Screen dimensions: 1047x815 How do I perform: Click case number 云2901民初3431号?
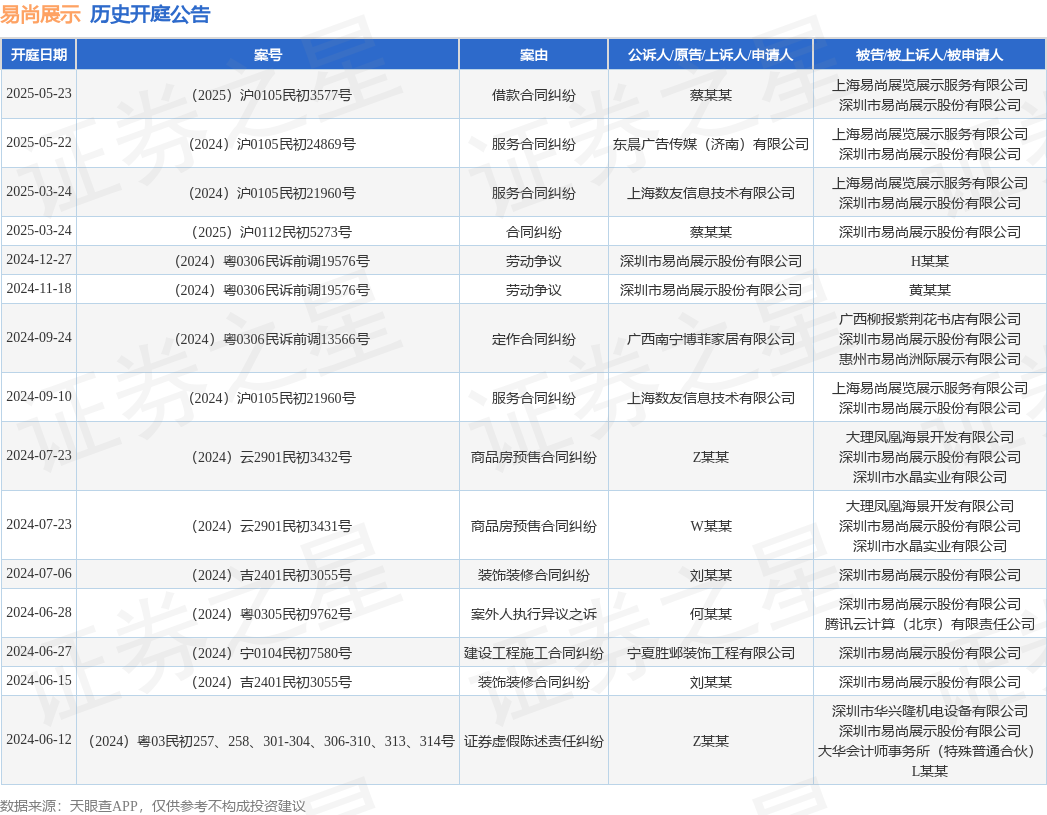(x=268, y=526)
